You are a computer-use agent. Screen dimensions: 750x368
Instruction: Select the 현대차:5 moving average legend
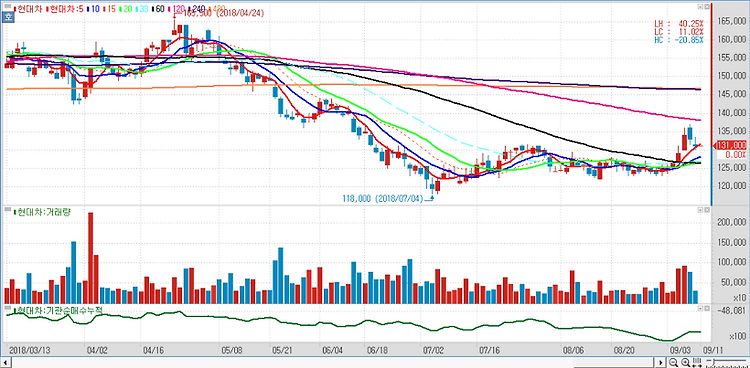[x=65, y=9]
